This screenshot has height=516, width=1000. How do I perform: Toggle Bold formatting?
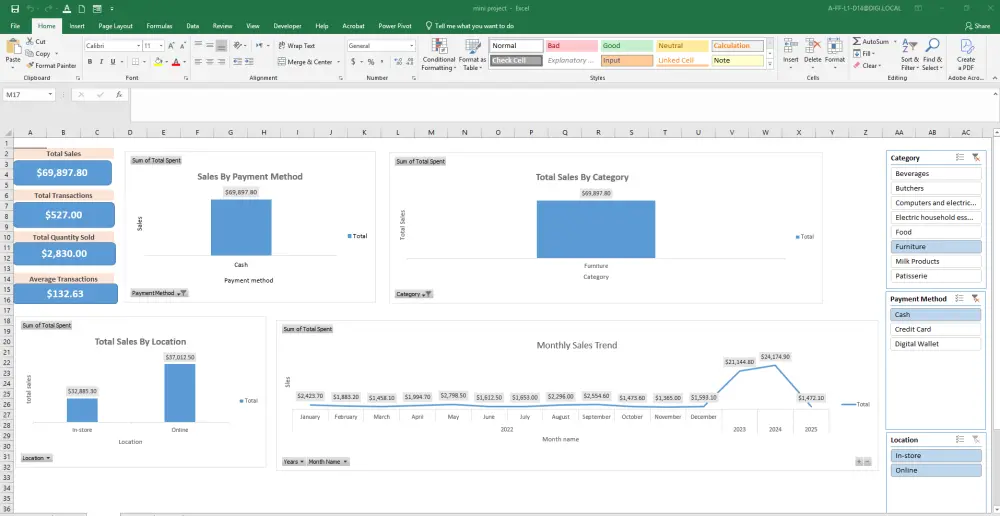click(x=90, y=62)
